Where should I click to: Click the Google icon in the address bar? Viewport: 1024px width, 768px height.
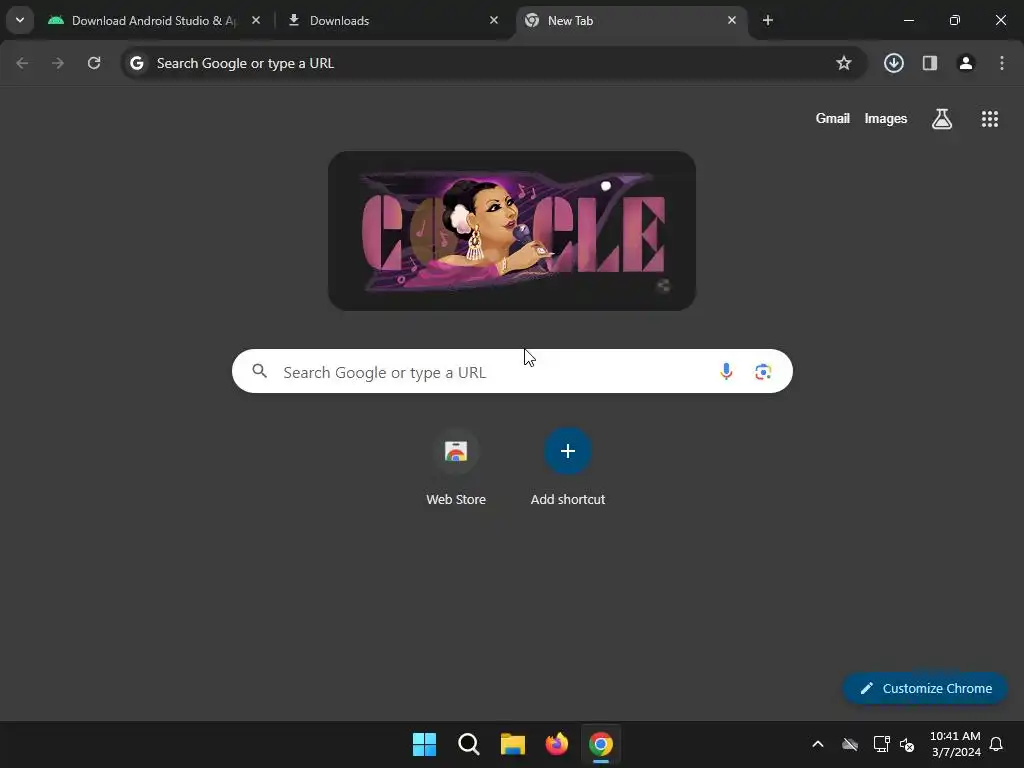click(136, 63)
